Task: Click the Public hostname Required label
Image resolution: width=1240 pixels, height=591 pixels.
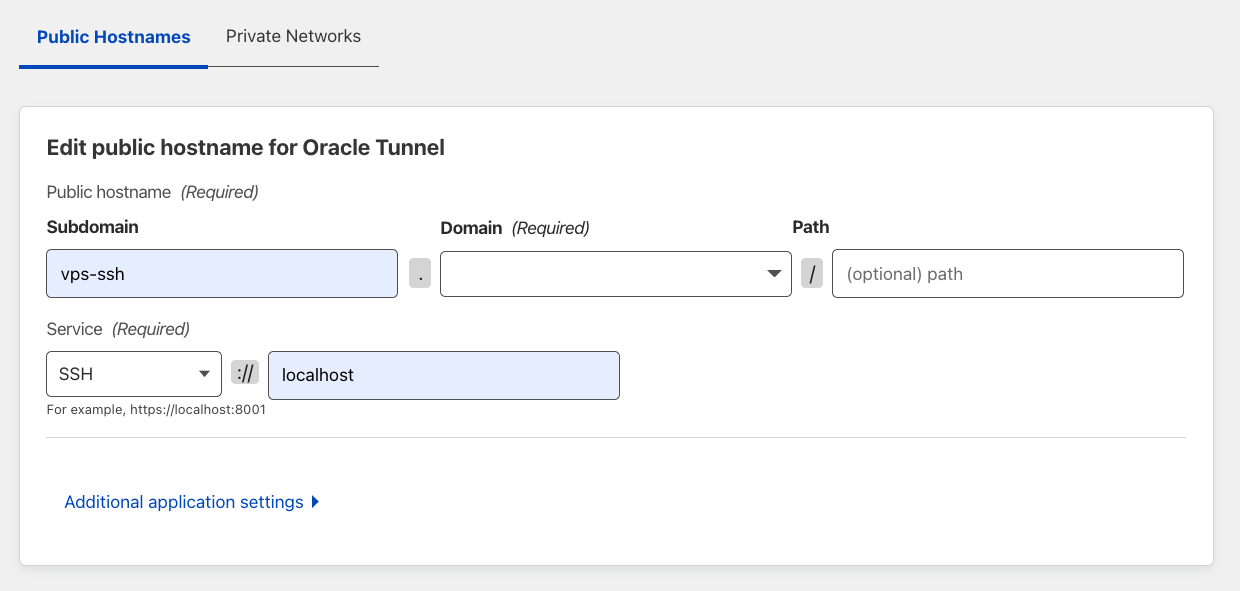Action: pos(151,191)
